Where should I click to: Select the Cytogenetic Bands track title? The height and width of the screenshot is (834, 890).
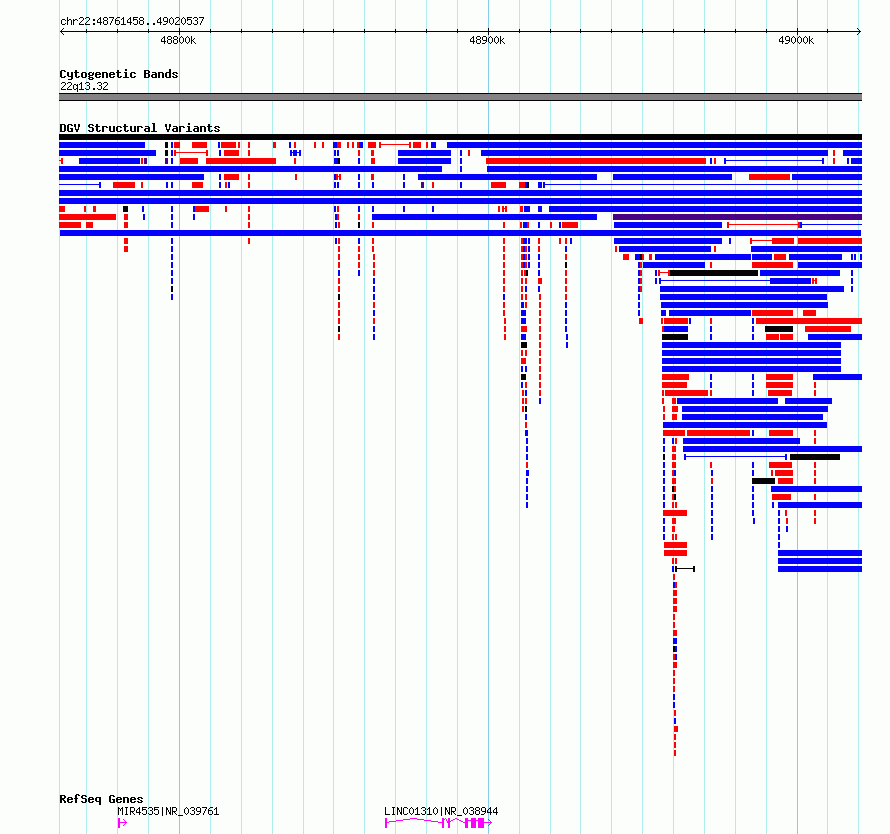tap(119, 74)
